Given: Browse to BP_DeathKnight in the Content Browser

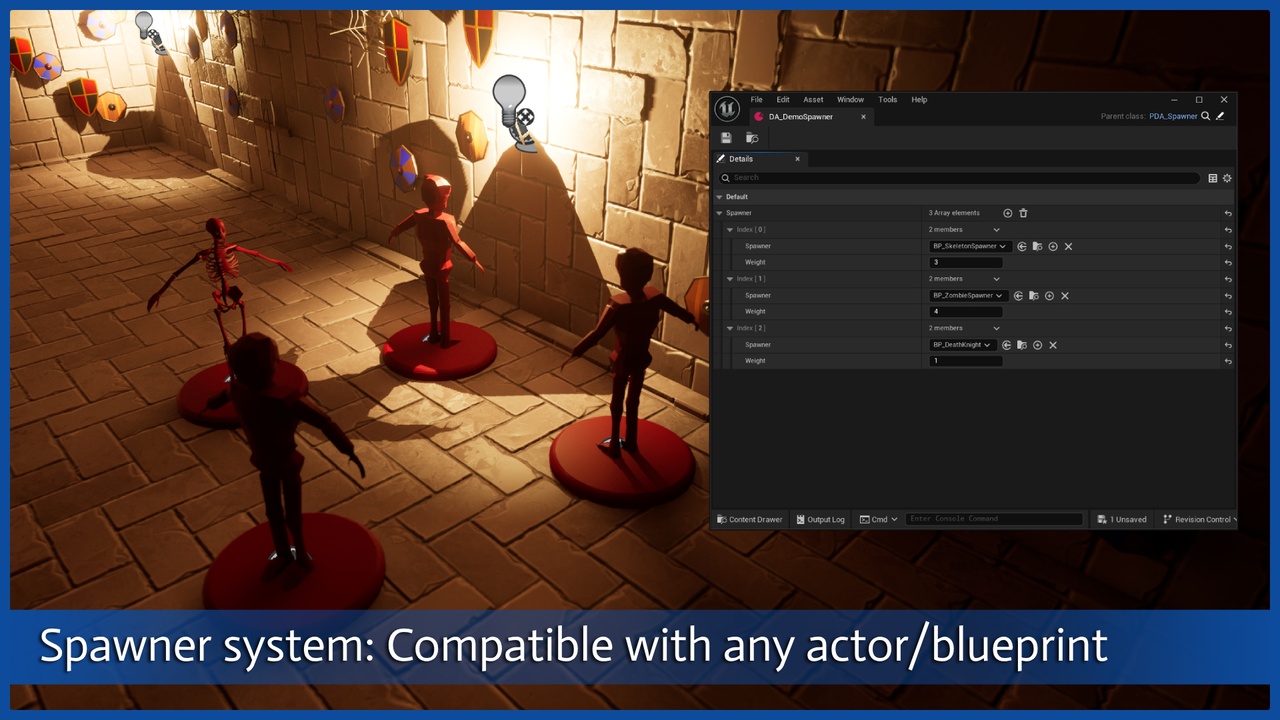Looking at the screenshot, I should click(x=1022, y=345).
